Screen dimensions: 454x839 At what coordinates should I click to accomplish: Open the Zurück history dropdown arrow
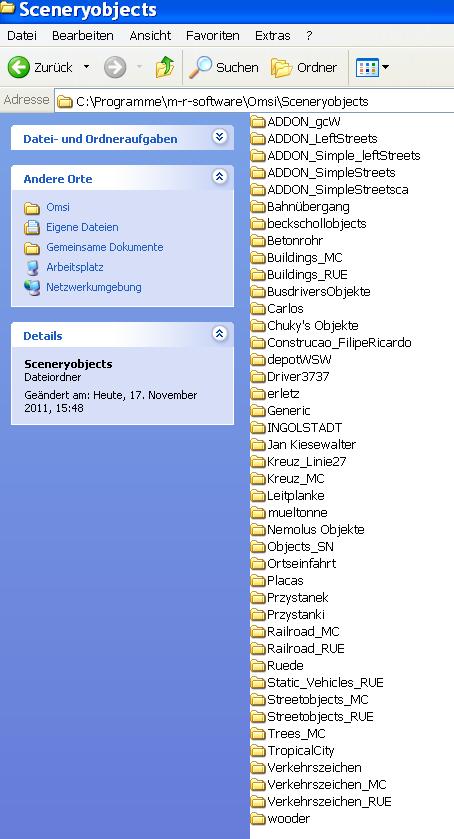(x=86, y=67)
